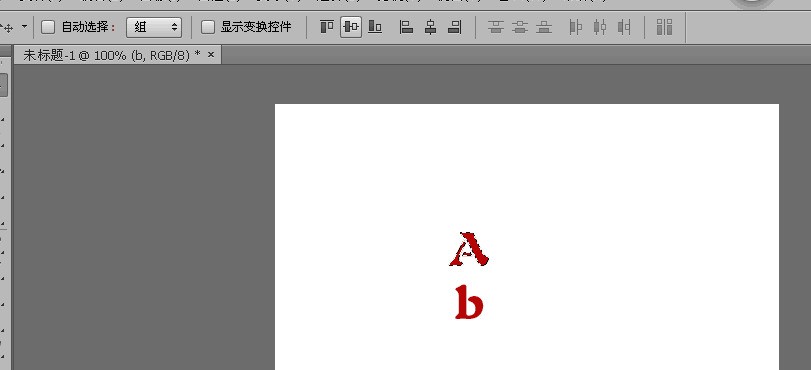Click the align right edges icon
Image resolution: width=811 pixels, height=370 pixels.
454,27
